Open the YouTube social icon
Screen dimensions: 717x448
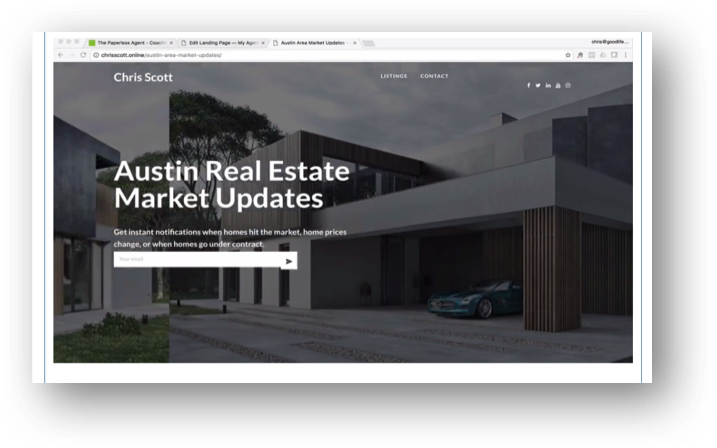coord(558,85)
